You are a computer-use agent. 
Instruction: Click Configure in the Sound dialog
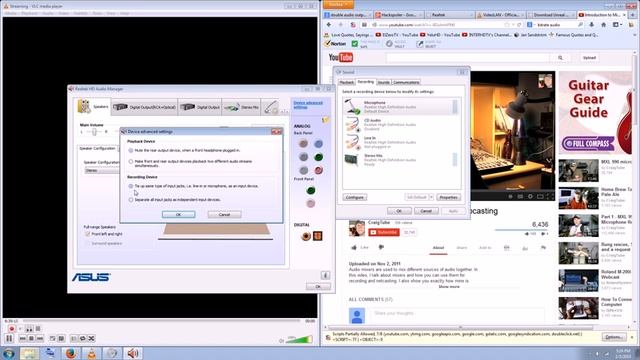point(355,198)
